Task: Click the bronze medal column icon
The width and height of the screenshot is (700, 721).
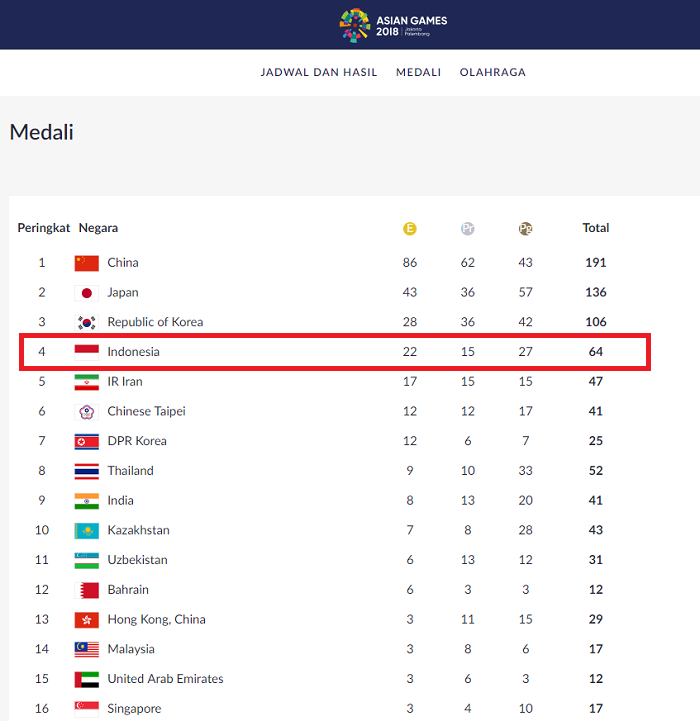Action: coord(525,229)
